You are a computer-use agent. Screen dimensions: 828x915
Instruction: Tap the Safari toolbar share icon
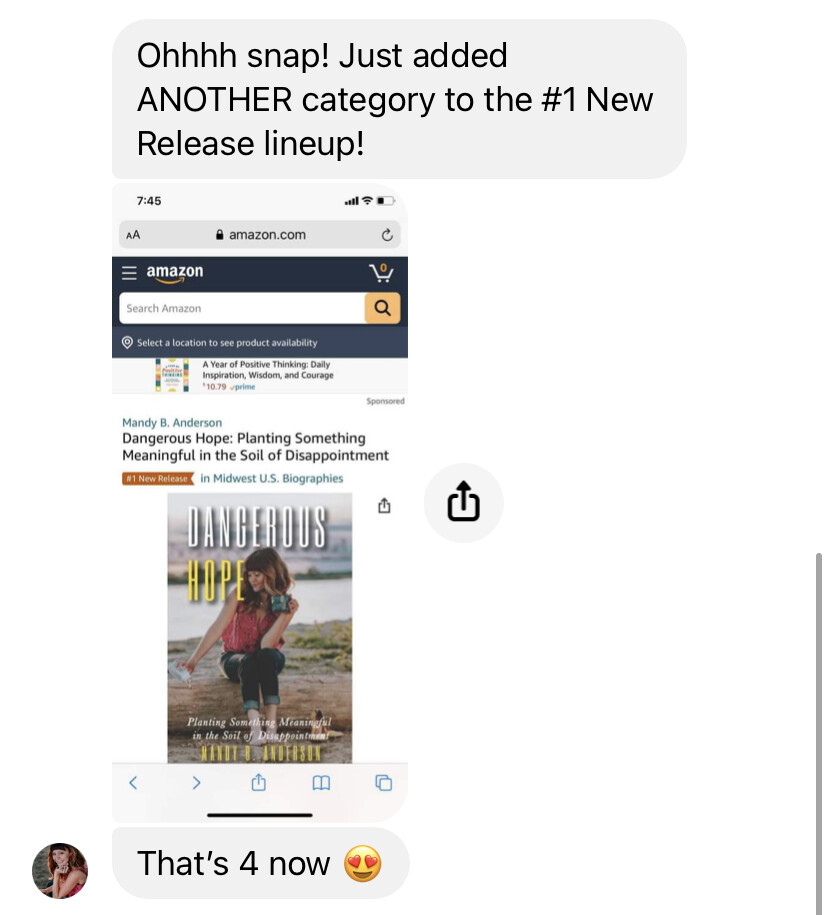[258, 782]
